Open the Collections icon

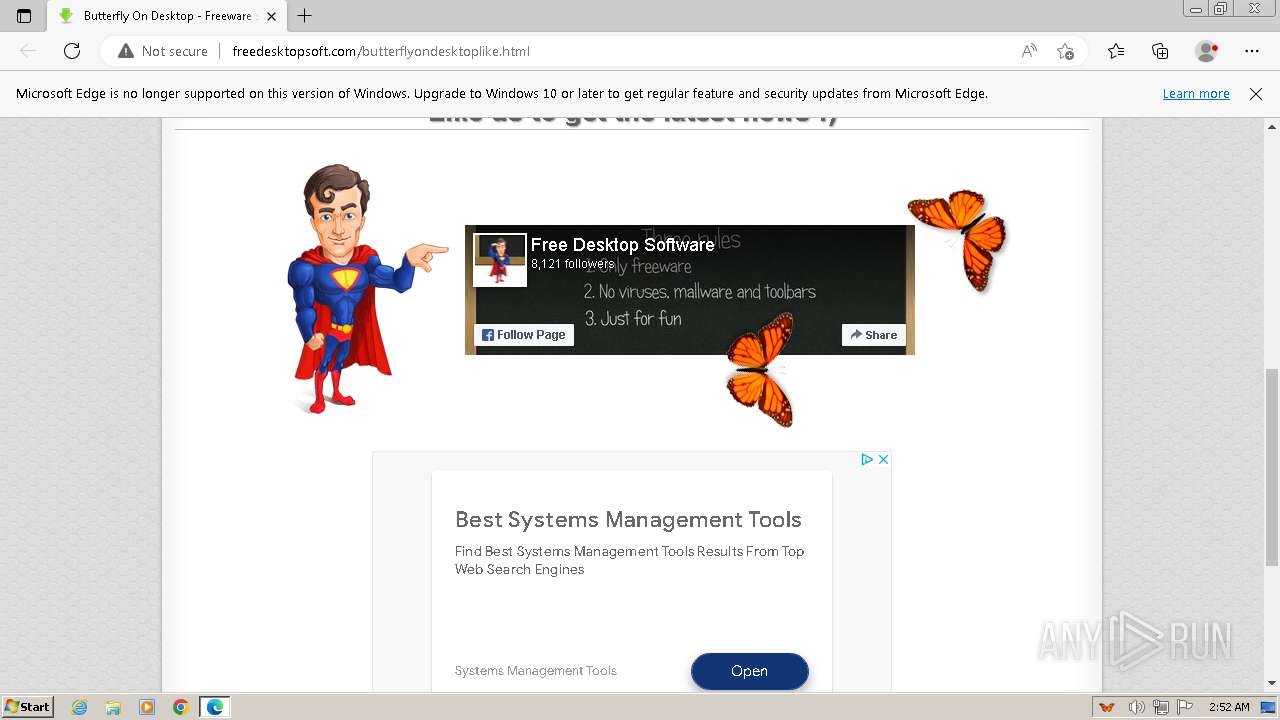tap(1160, 51)
